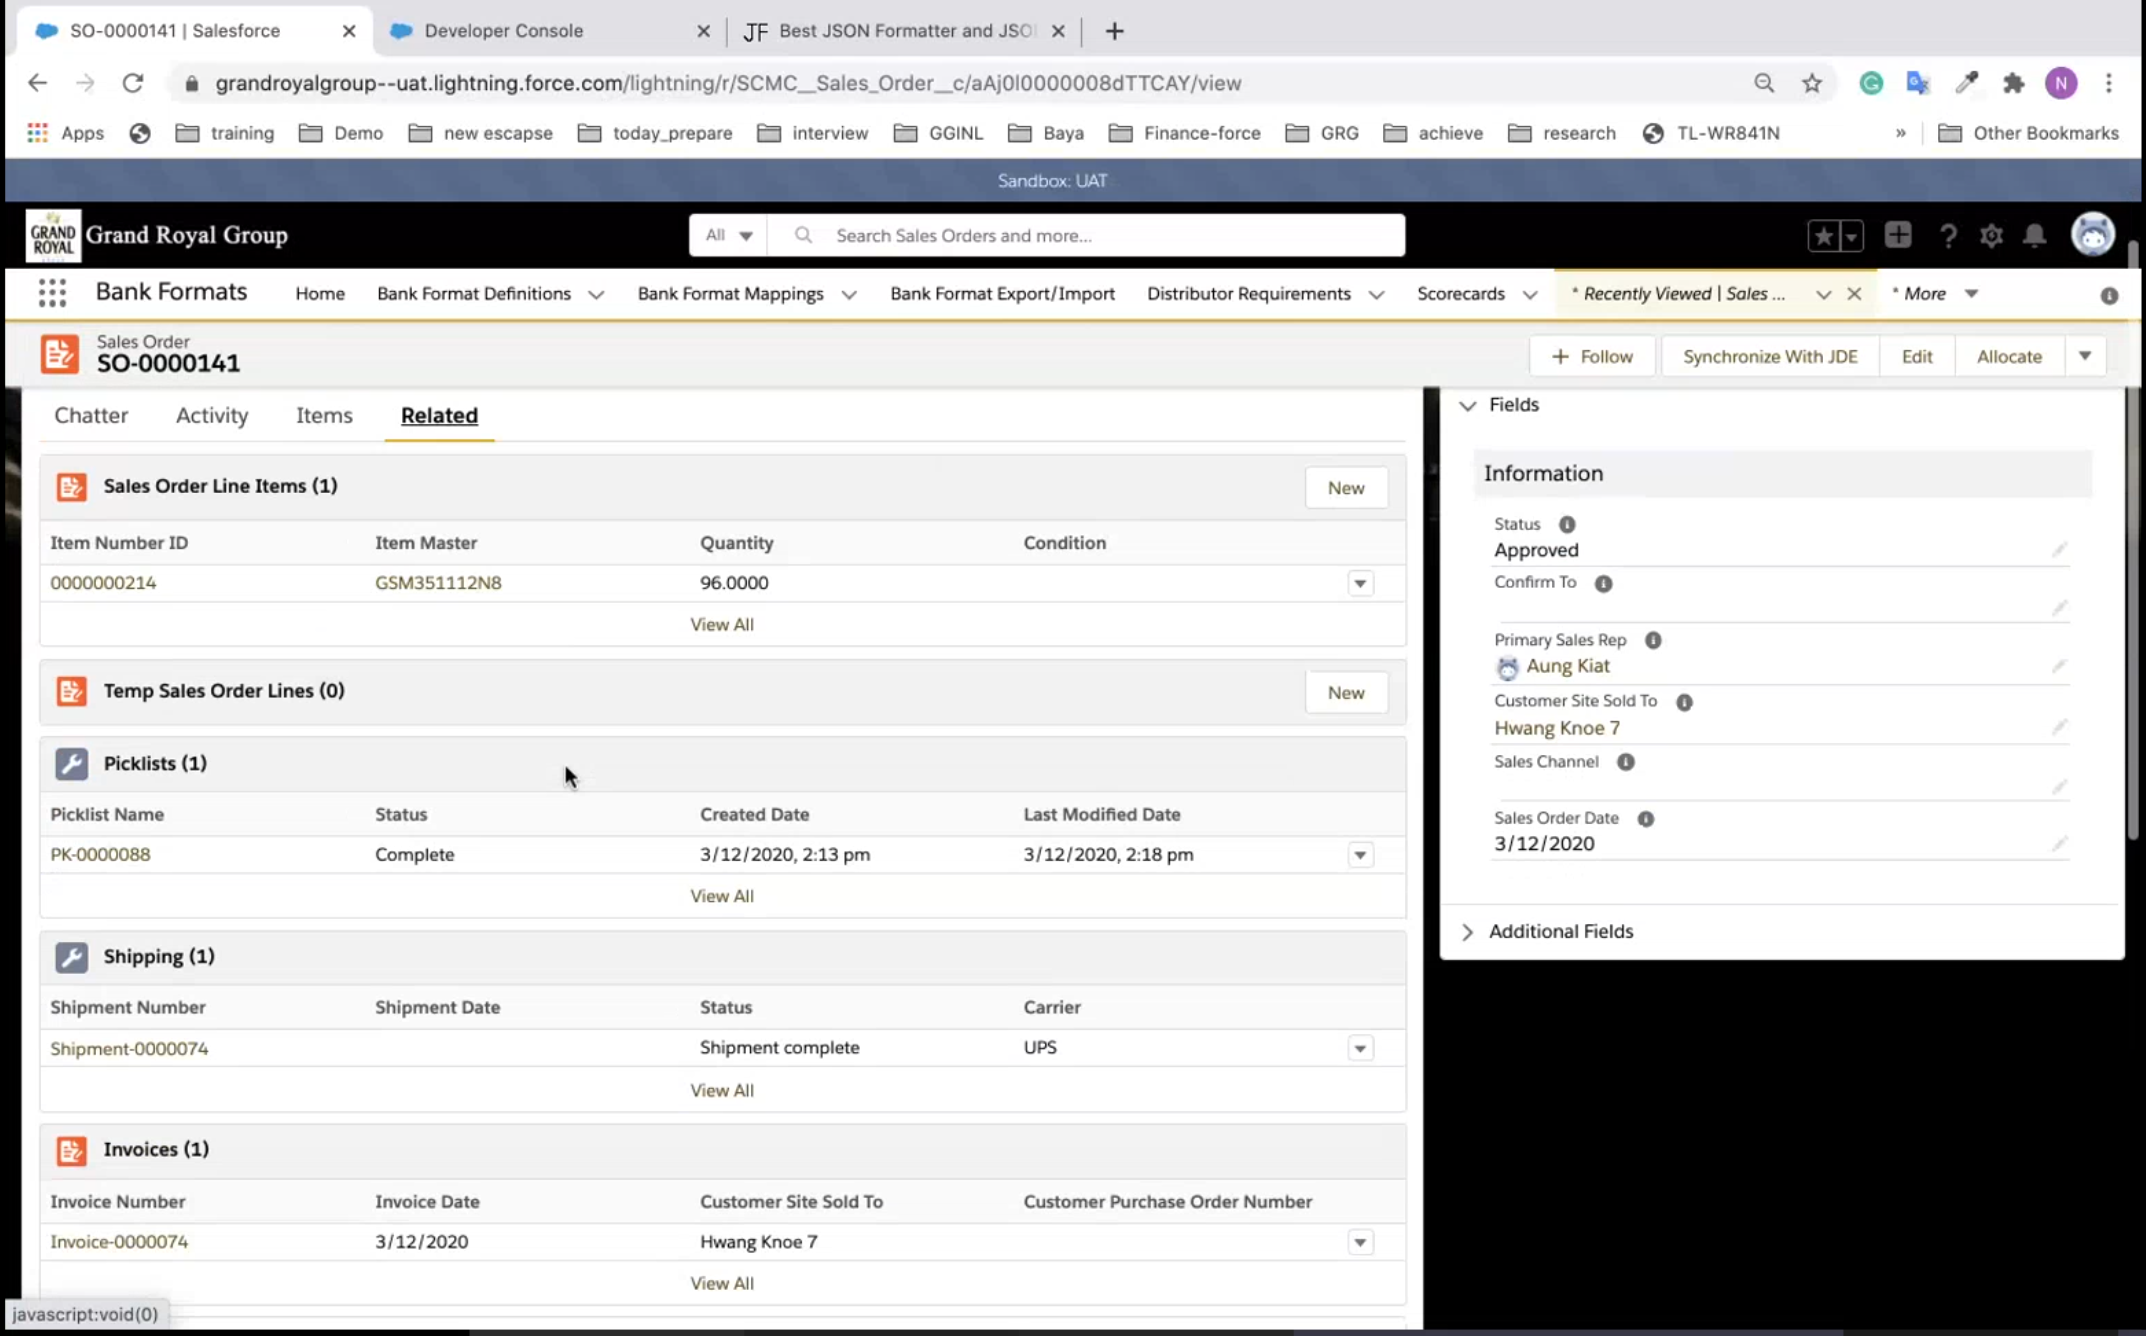2146x1336 pixels.
Task: Open row actions dropdown for PK-0000088
Action: click(x=1360, y=855)
